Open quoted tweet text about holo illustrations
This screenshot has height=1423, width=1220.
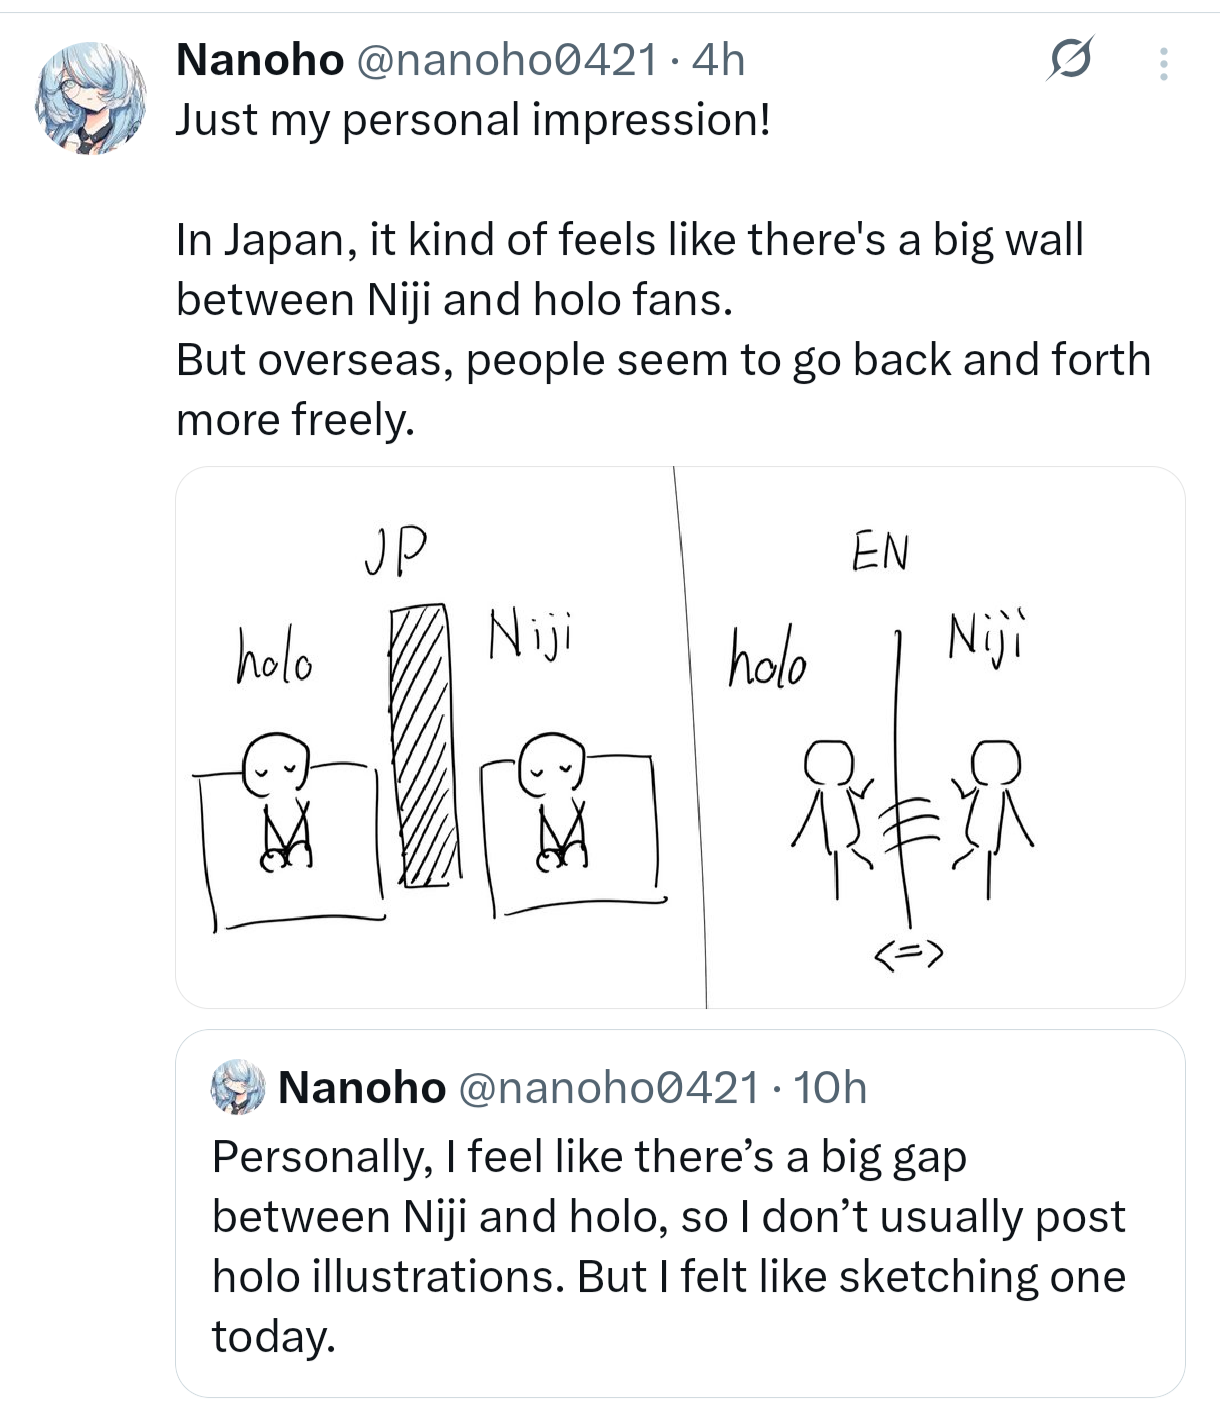pos(669,1246)
